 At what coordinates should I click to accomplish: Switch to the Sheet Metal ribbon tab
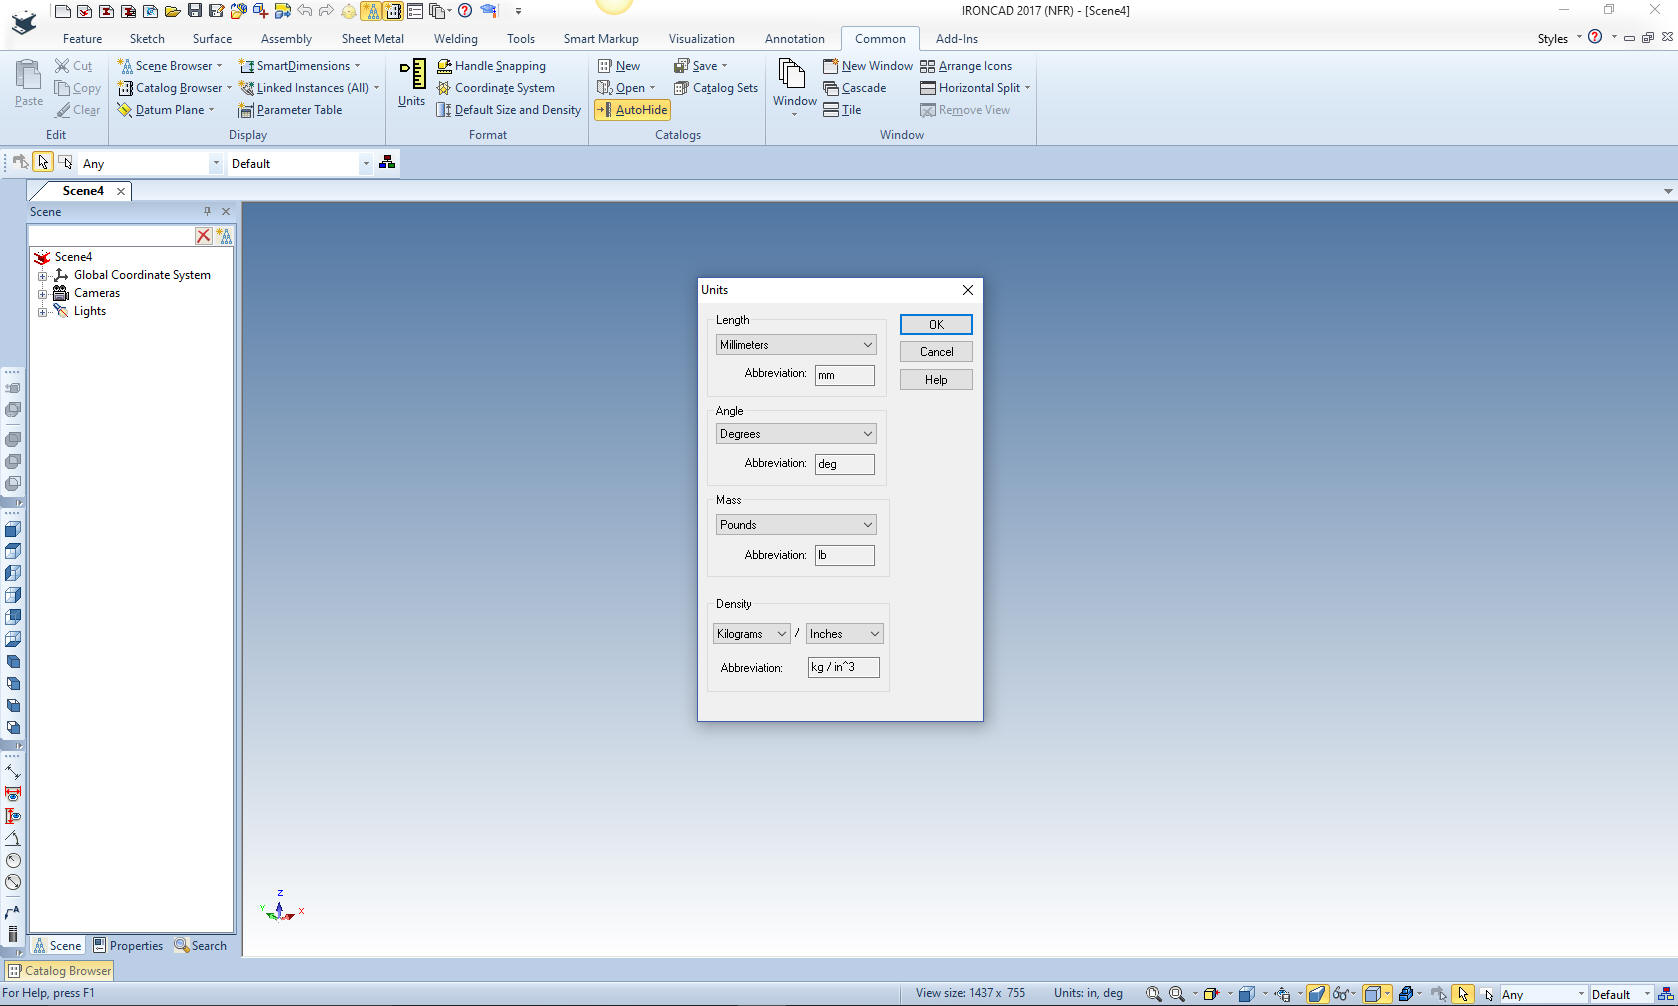[x=372, y=39]
